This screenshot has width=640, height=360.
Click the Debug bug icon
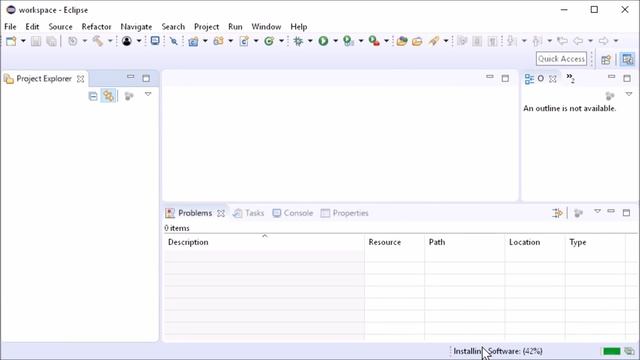pyautogui.click(x=298, y=41)
